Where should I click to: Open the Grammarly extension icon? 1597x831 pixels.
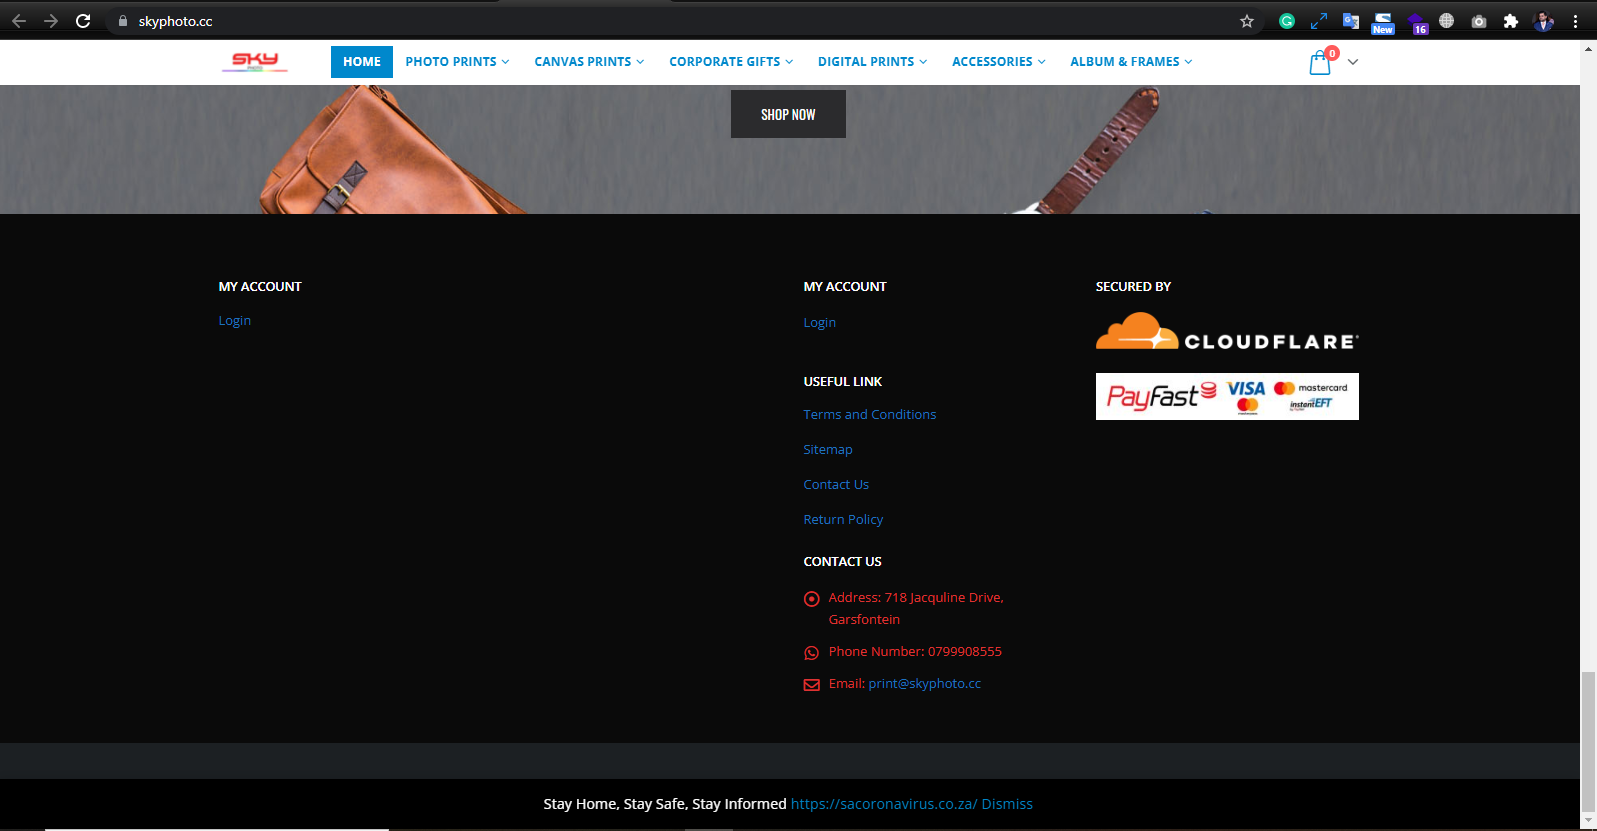click(x=1287, y=21)
